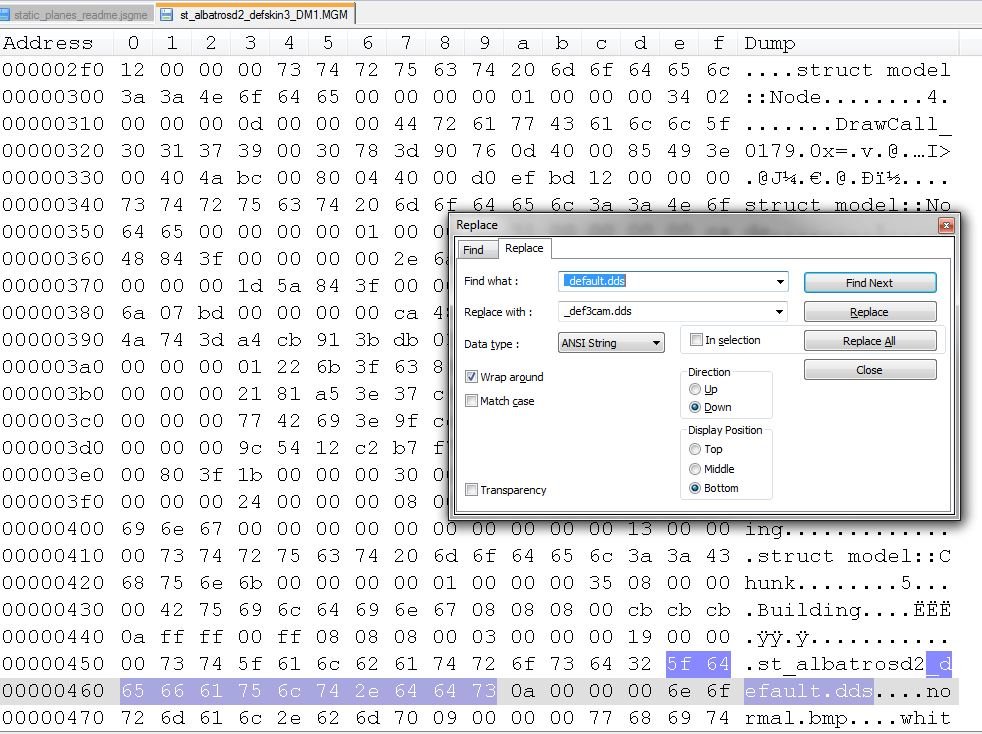Set display position to Top

pos(695,449)
